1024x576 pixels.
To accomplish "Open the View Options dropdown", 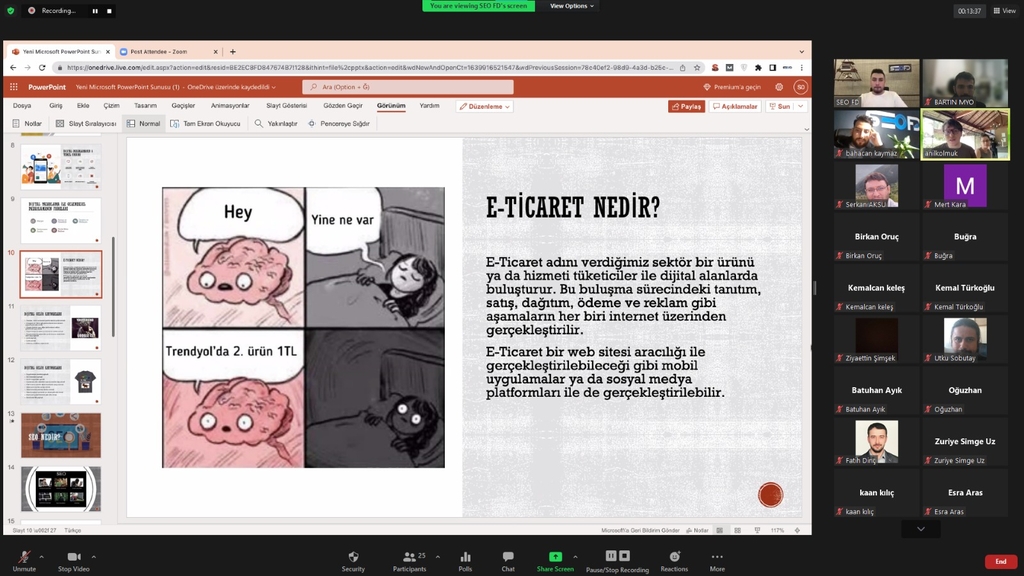I will click(572, 6).
